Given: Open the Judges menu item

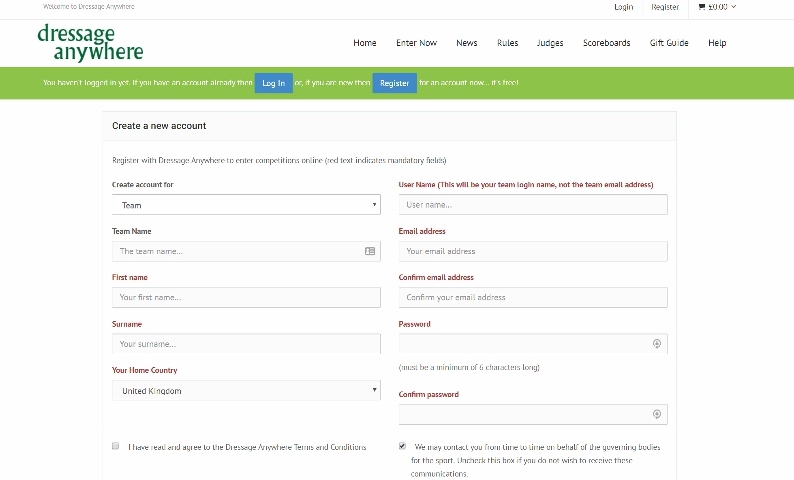Looking at the screenshot, I should click(550, 43).
